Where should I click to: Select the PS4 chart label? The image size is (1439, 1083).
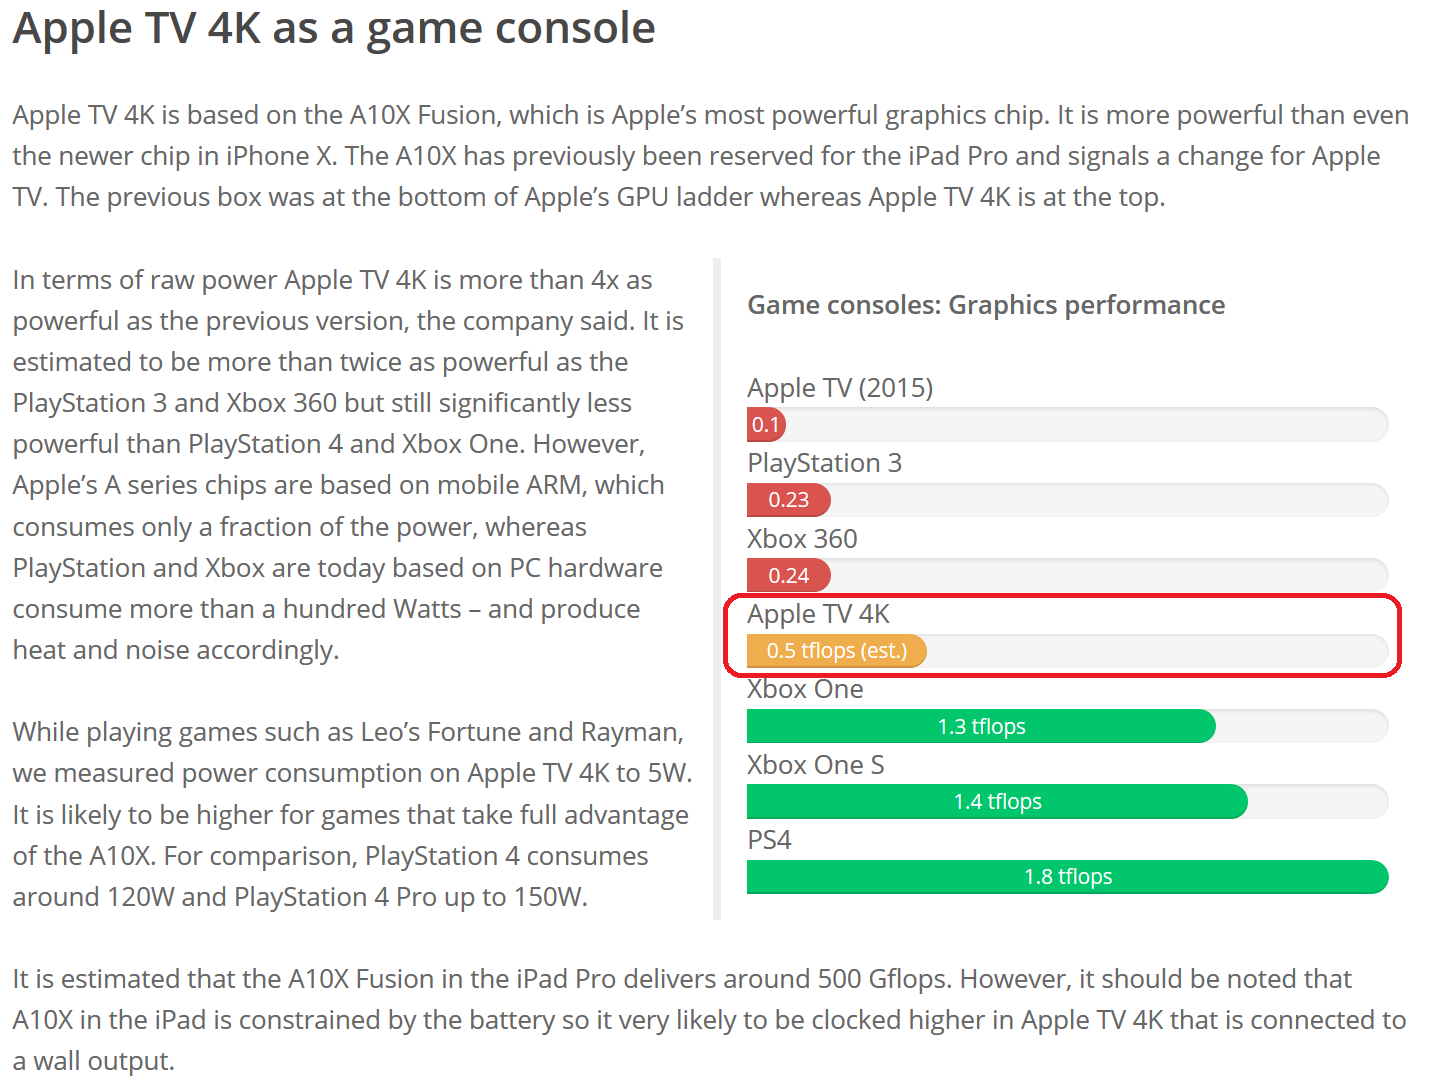click(x=769, y=840)
